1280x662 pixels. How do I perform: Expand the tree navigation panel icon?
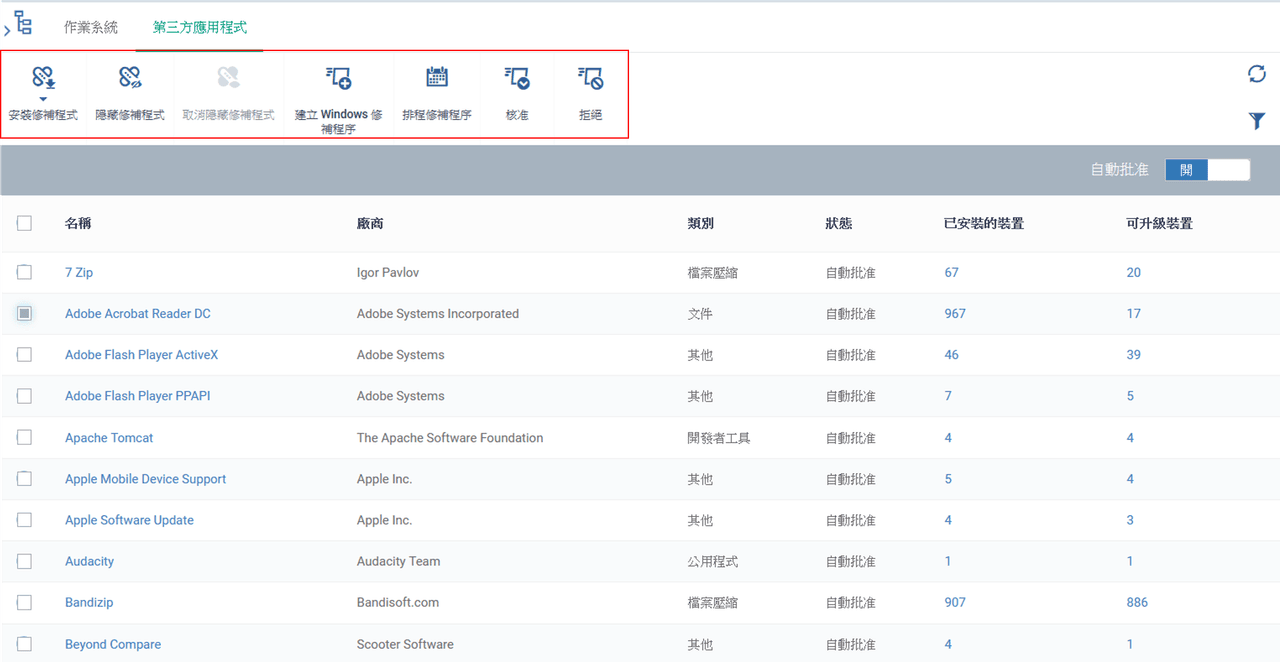pyautogui.click(x=19, y=24)
